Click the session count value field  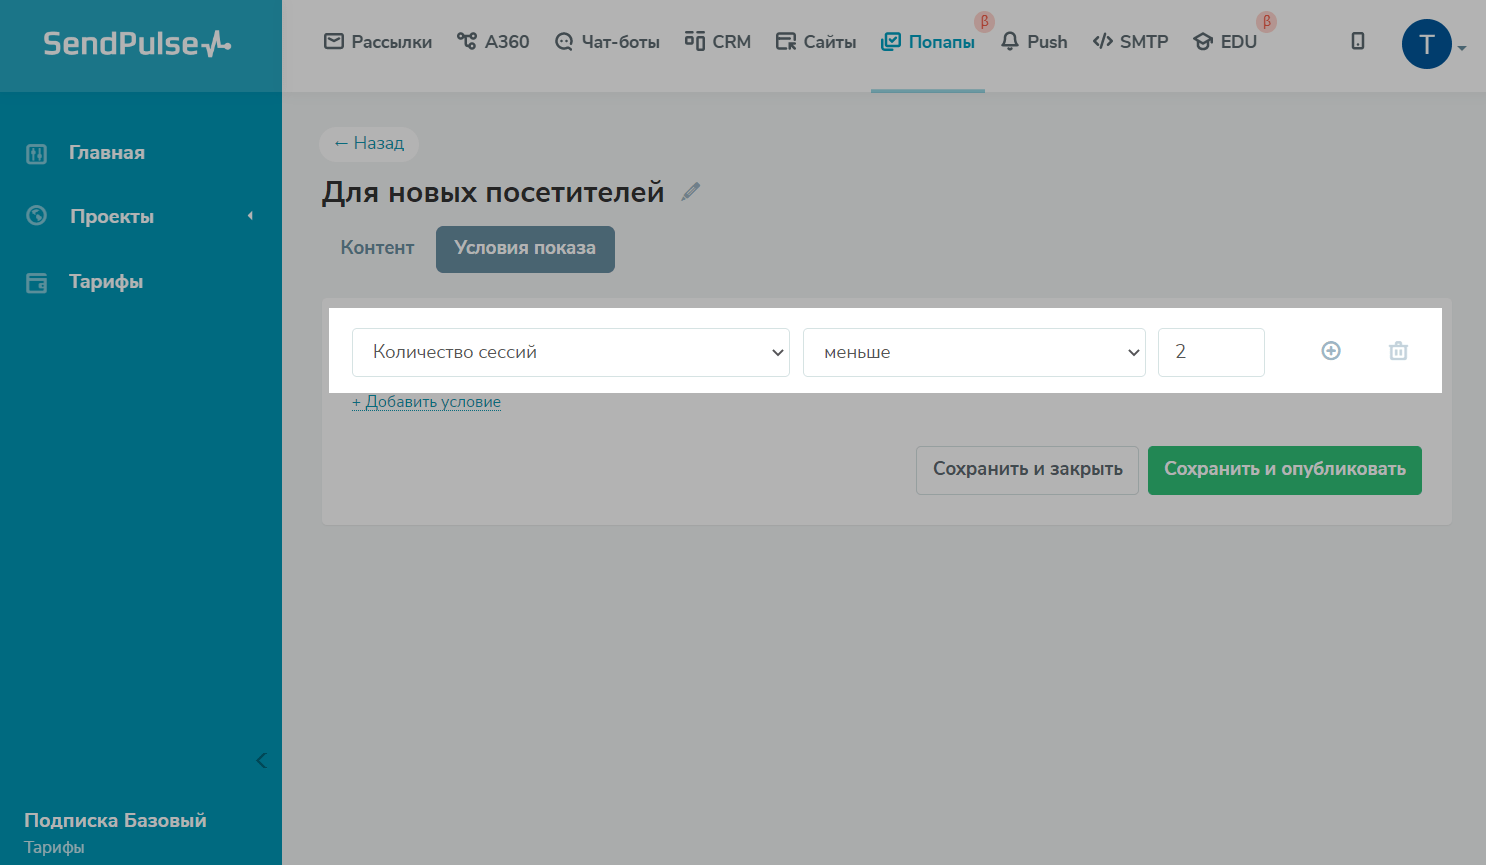tap(1210, 352)
